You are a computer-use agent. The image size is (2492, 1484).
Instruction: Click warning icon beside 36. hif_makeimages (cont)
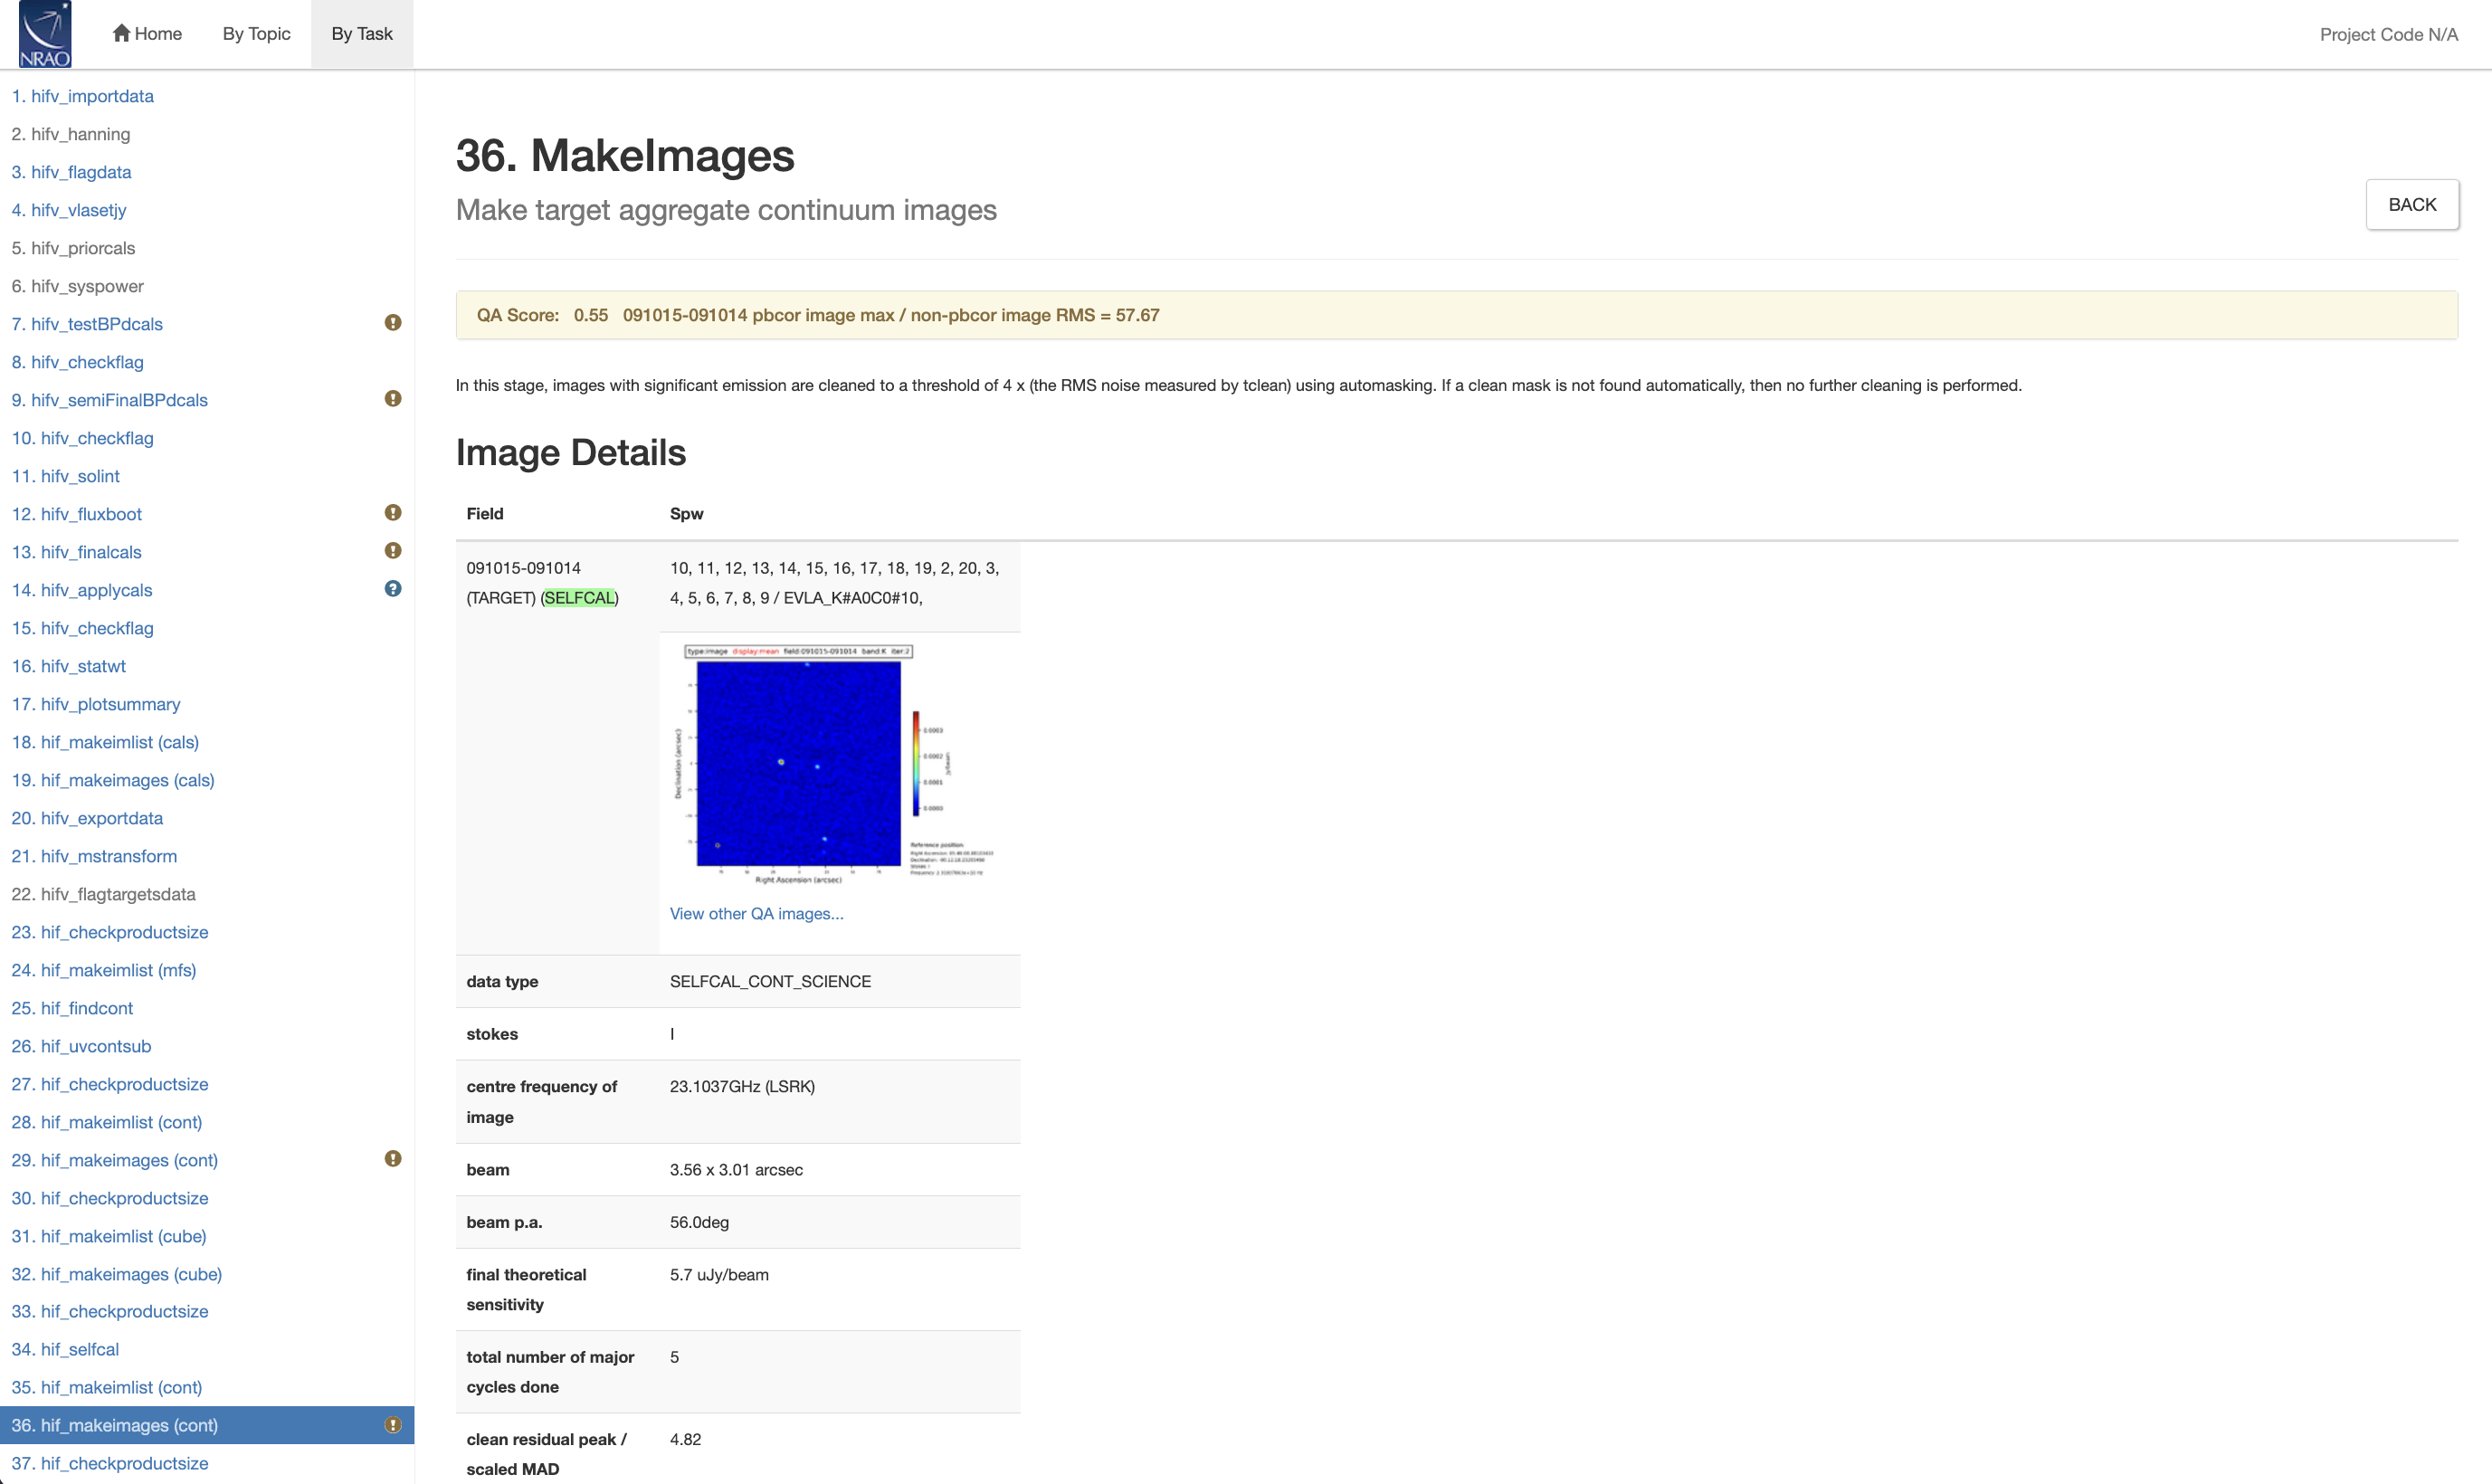point(393,1425)
